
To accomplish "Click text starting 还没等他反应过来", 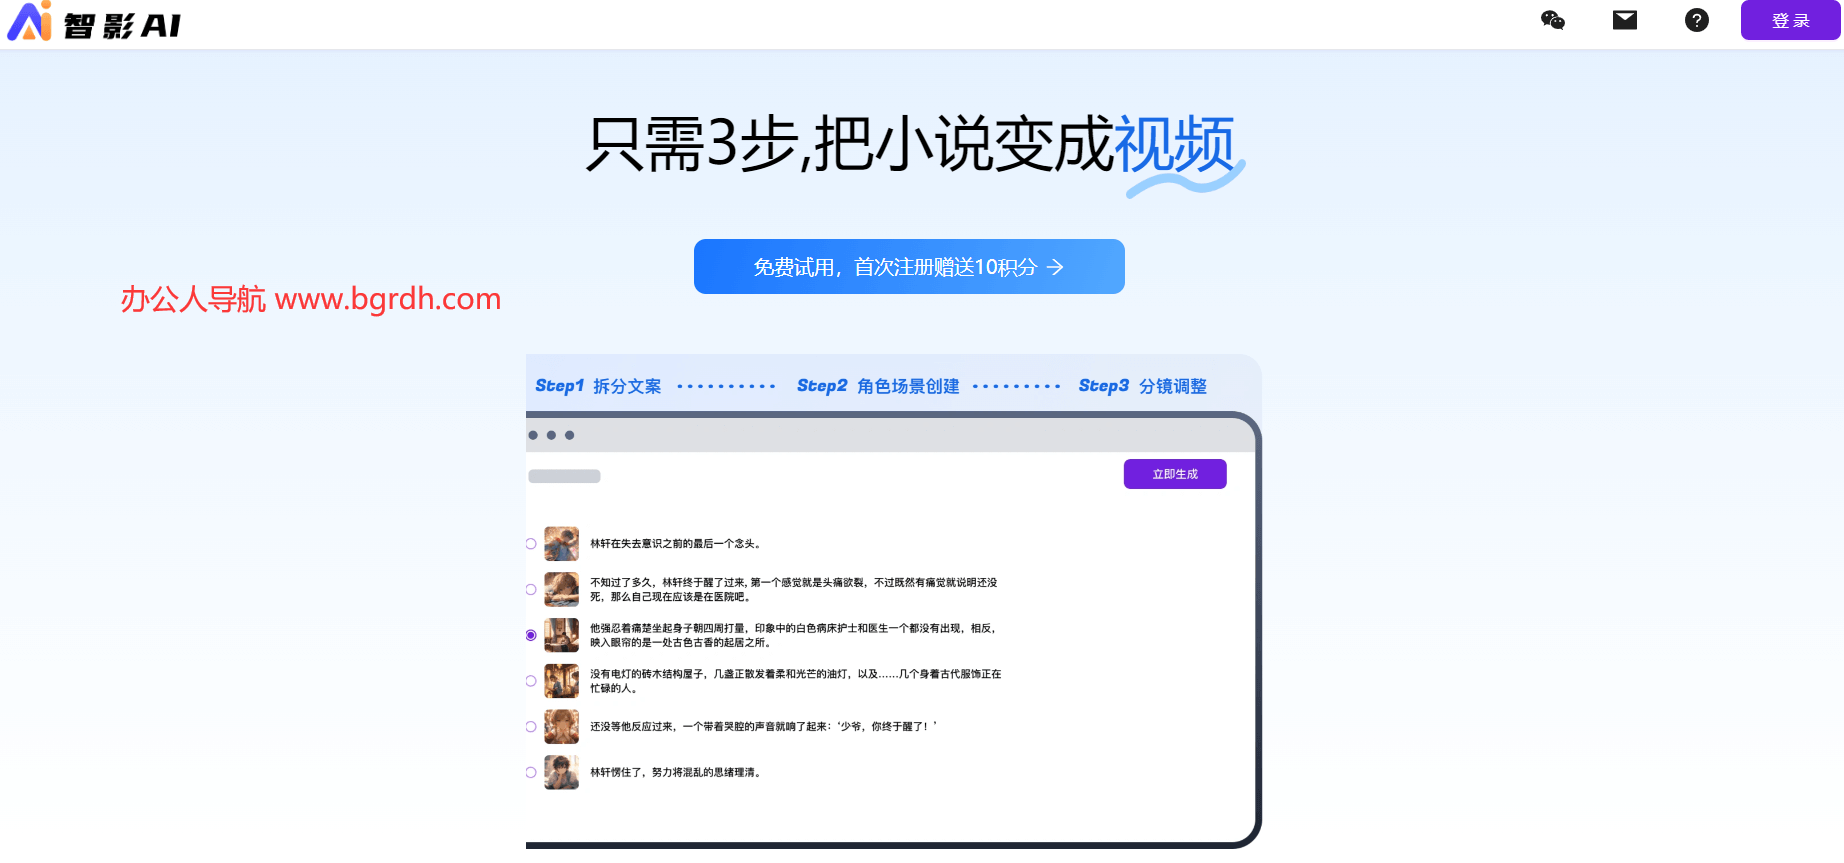I will tap(763, 727).
